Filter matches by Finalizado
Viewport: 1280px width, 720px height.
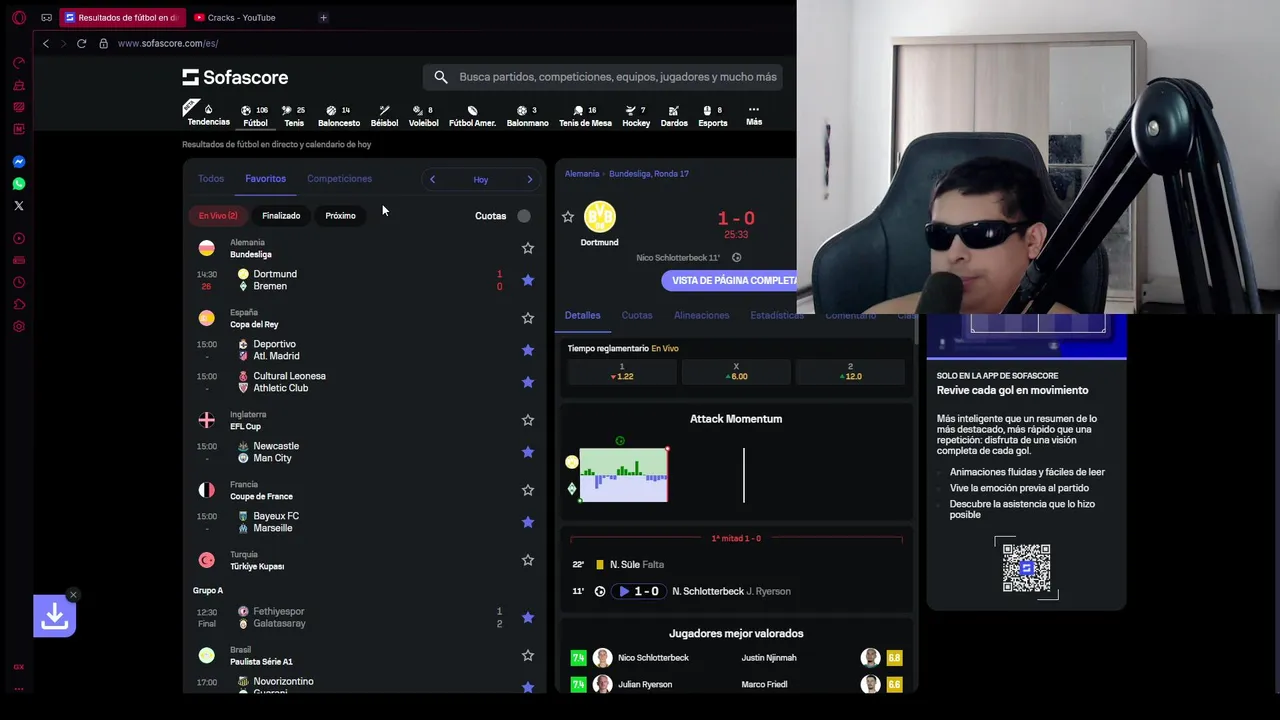[x=281, y=216]
